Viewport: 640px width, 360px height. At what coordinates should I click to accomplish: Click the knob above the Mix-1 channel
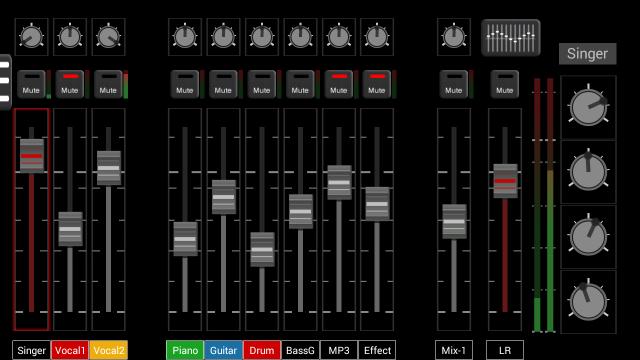coord(453,37)
